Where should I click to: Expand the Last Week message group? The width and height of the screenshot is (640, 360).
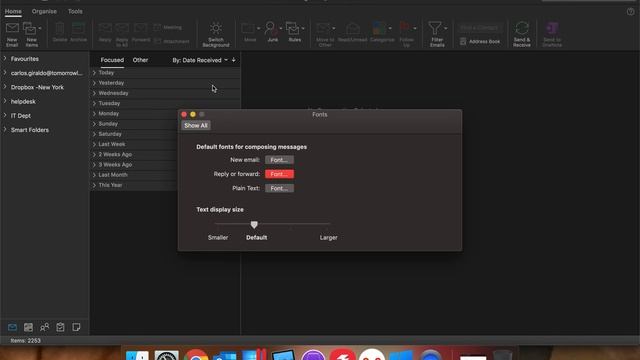click(x=94, y=144)
